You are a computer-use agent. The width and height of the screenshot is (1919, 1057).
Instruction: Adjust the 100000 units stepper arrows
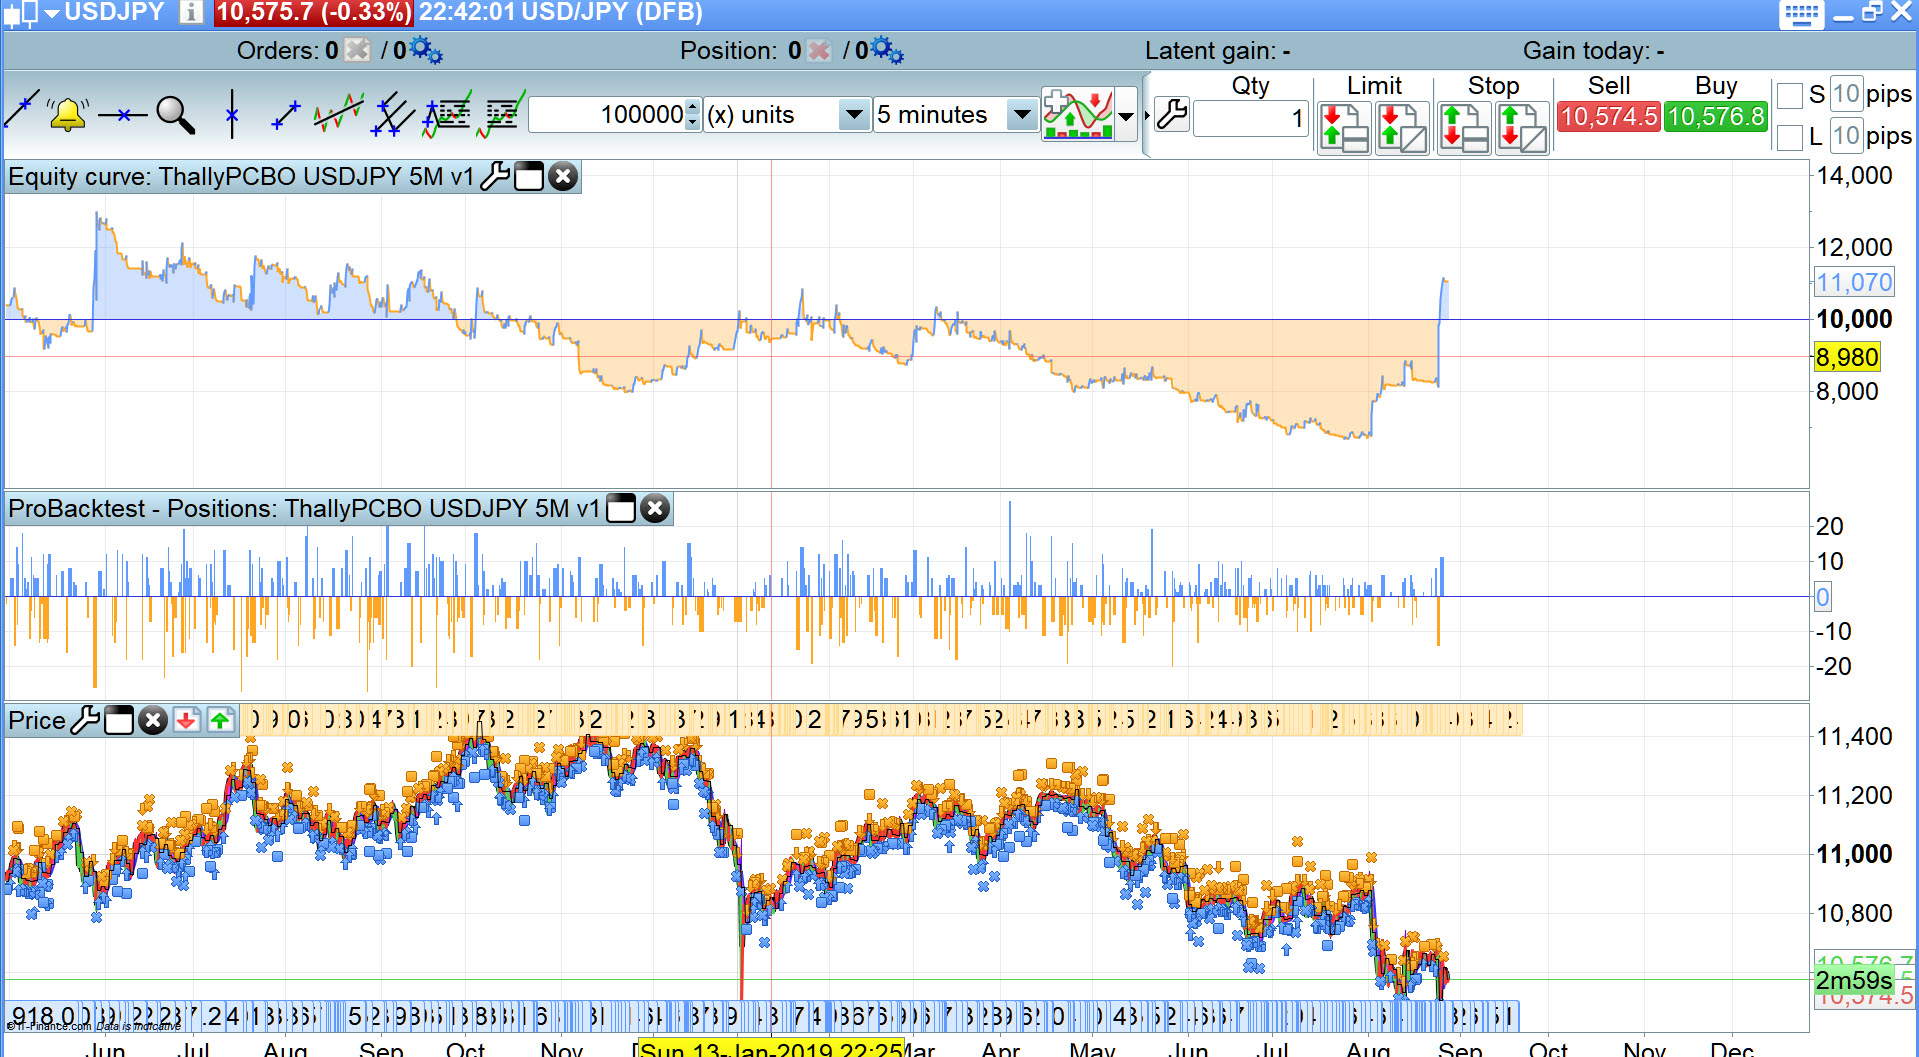tap(692, 114)
